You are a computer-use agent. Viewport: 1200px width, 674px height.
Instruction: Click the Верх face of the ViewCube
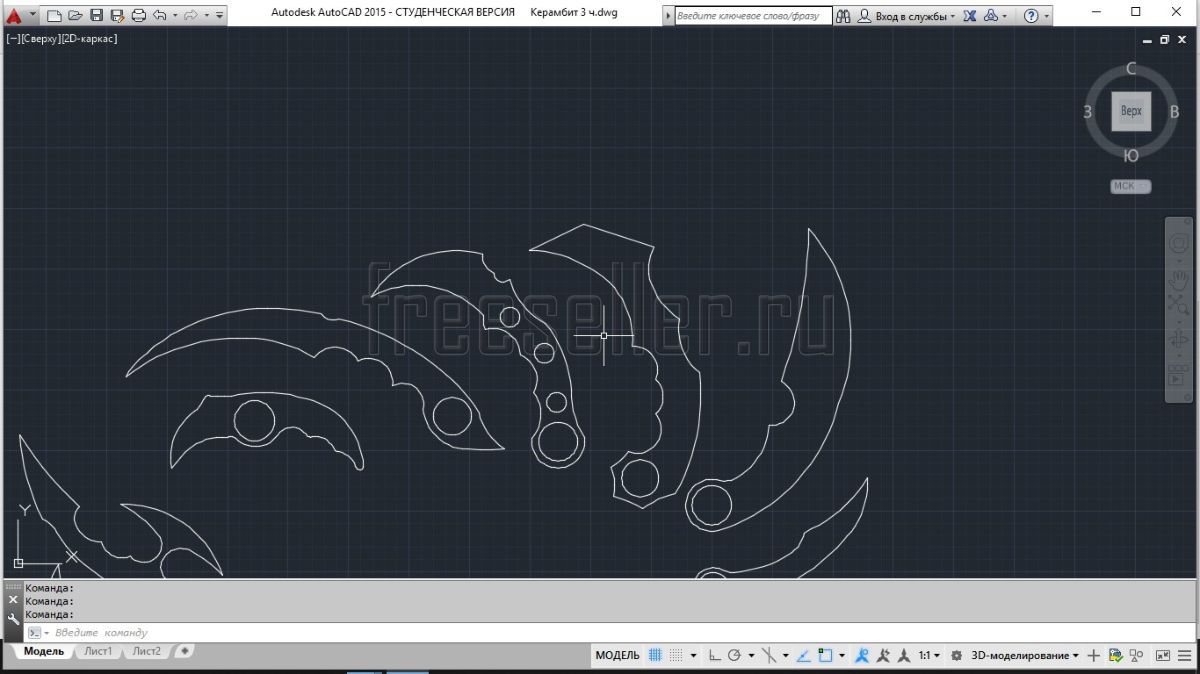(1131, 111)
